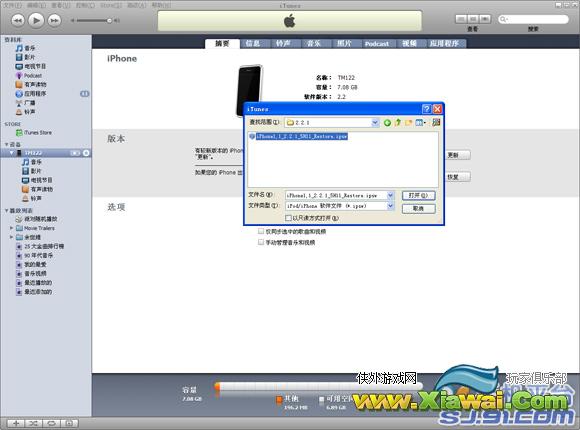Click the search field

click(533, 19)
